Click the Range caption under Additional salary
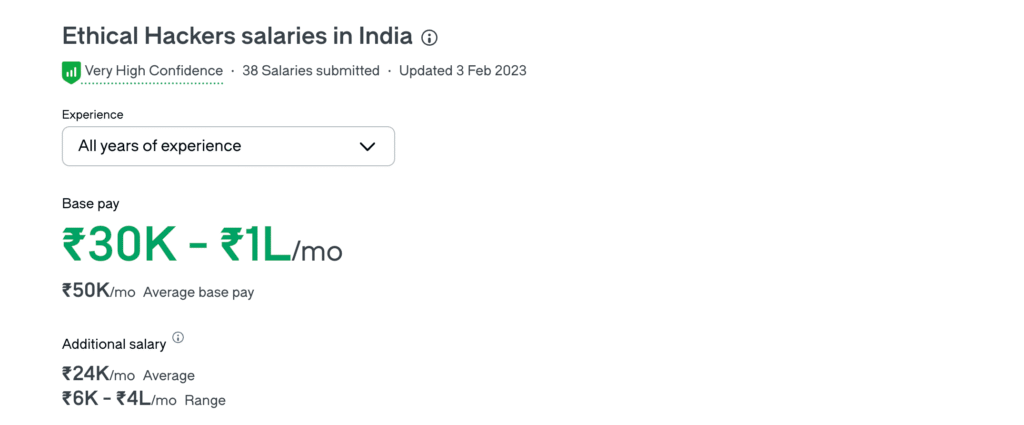Screen dimensions: 1024x425 pos(205,400)
